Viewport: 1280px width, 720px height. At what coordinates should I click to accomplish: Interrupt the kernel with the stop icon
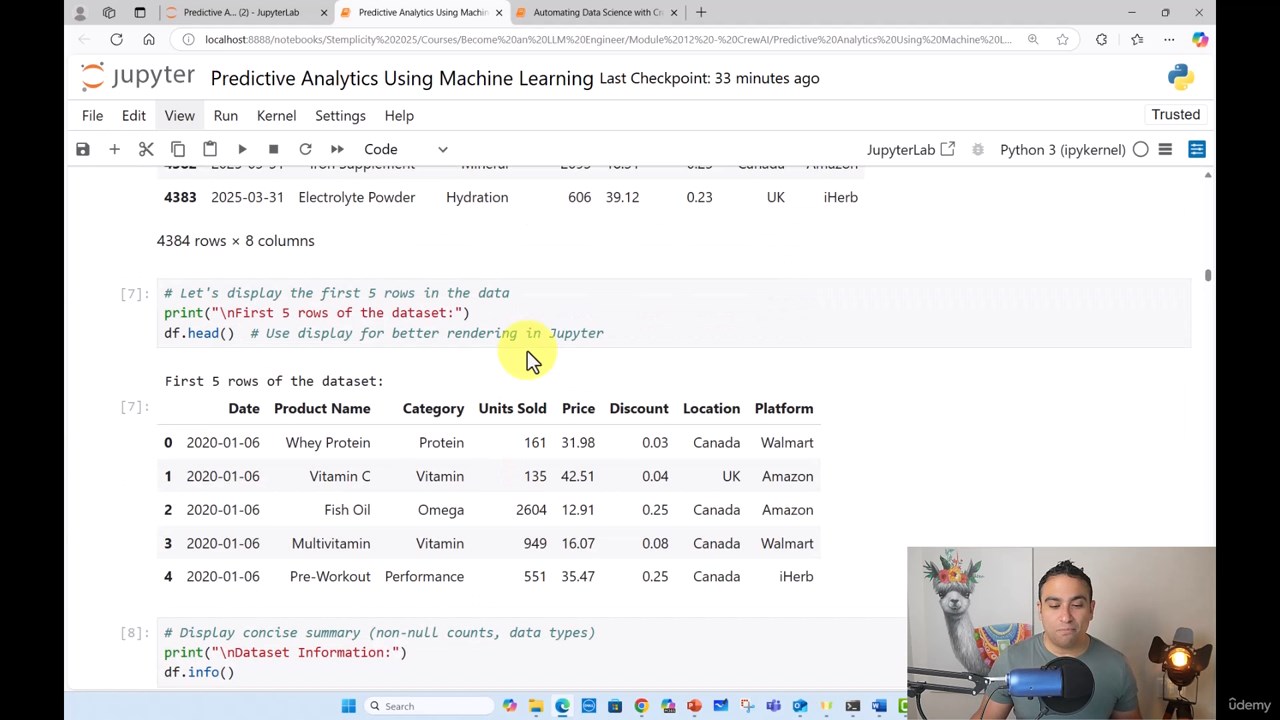273,149
